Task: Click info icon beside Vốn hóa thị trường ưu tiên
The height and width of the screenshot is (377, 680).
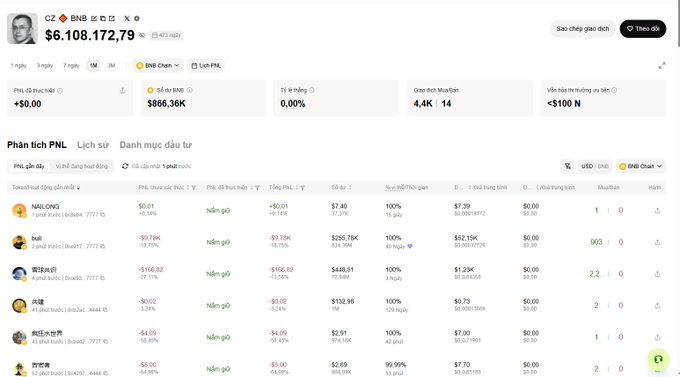Action: (614, 90)
